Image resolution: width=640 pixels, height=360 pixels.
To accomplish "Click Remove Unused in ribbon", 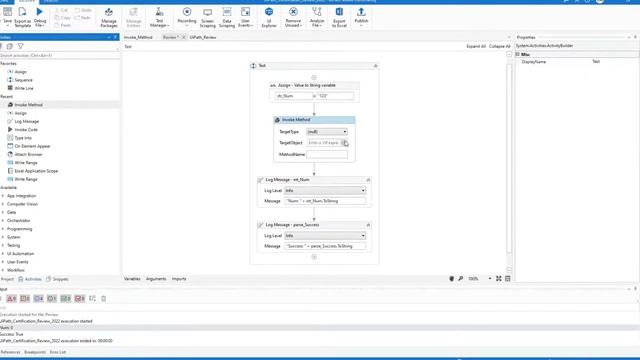I will (x=293, y=18).
